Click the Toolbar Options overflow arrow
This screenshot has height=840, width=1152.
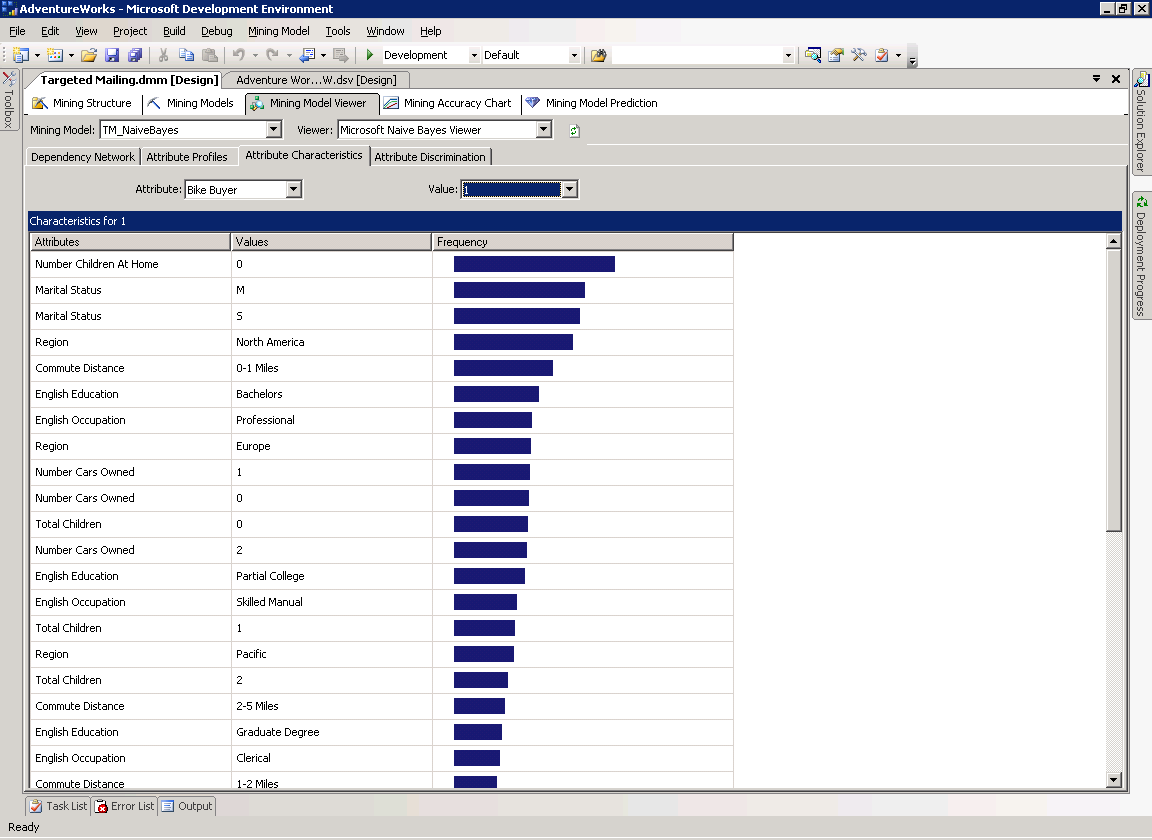(x=912, y=59)
